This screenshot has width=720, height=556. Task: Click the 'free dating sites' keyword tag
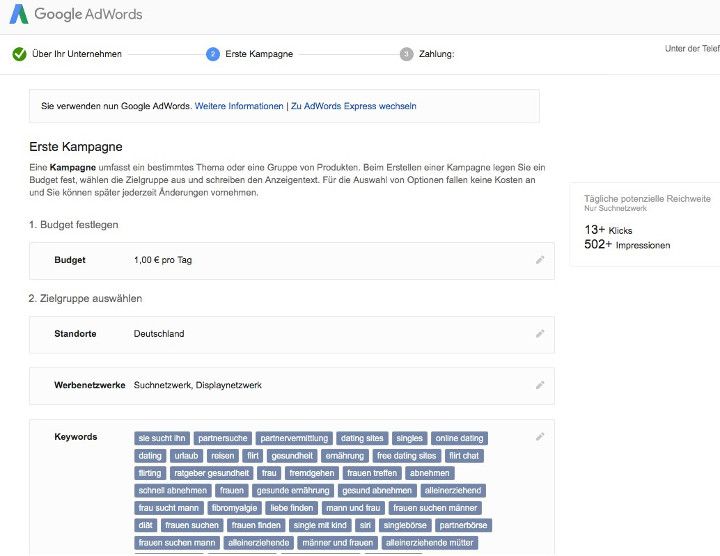pyautogui.click(x=406, y=456)
